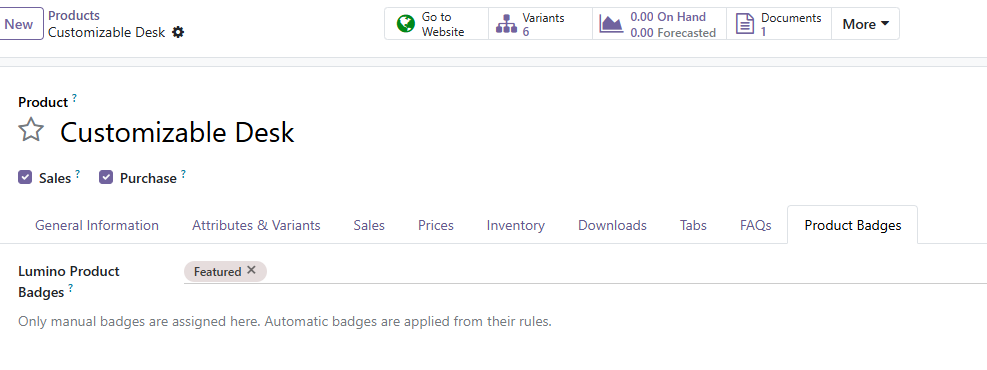The height and width of the screenshot is (370, 987).
Task: Click the gear icon beside Customizable Desk breadcrumb
Action: click(178, 32)
